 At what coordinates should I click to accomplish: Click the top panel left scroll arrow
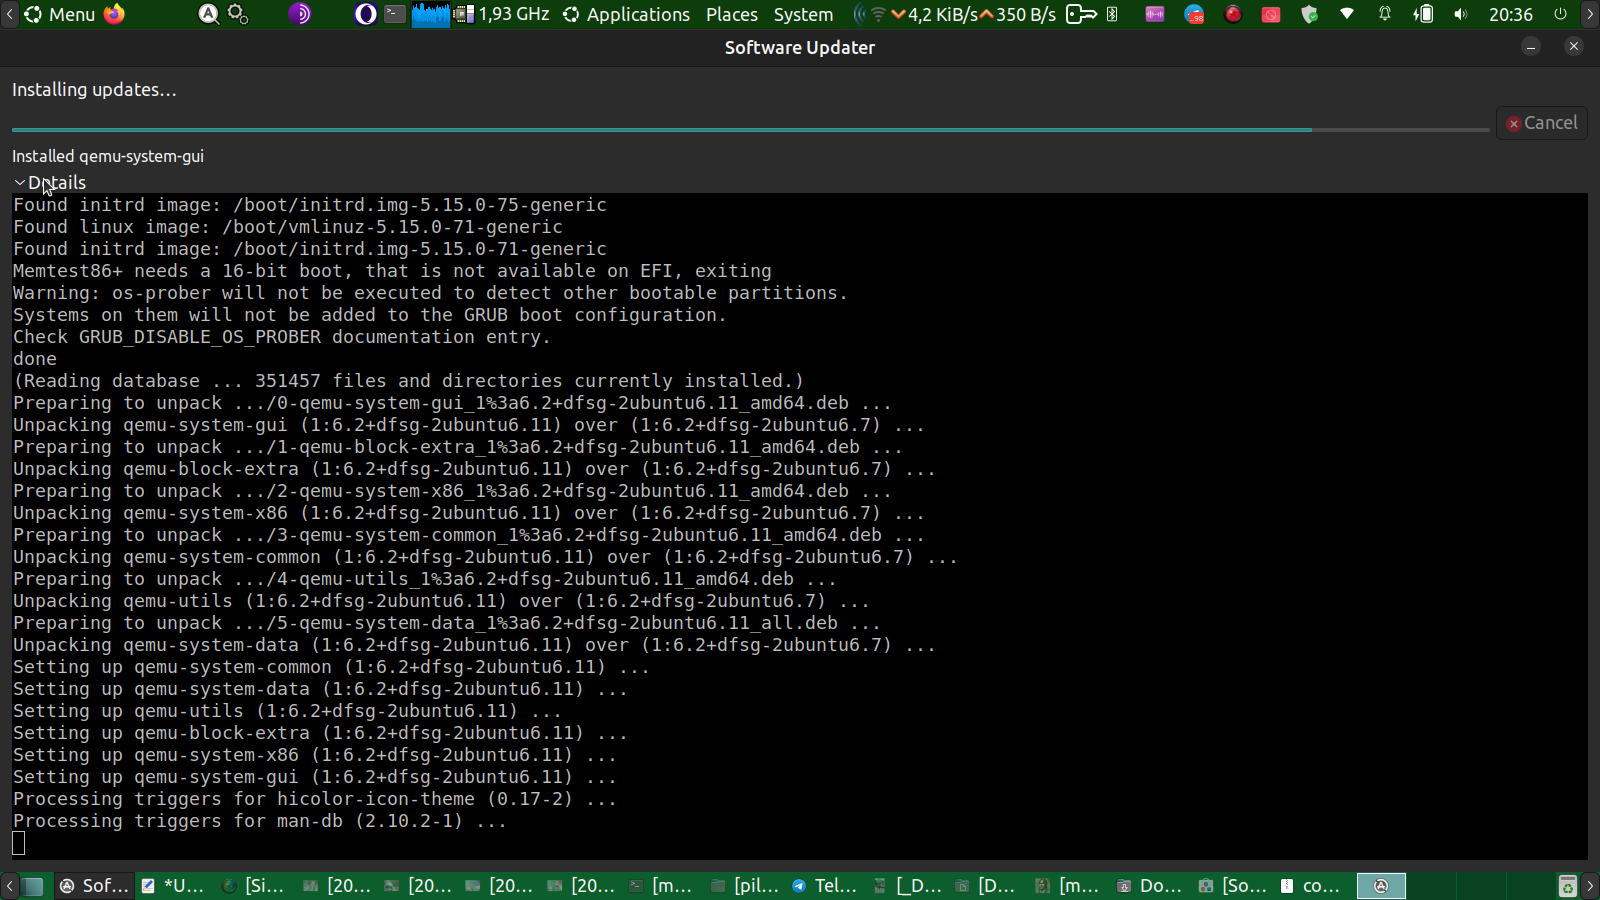click(x=9, y=14)
